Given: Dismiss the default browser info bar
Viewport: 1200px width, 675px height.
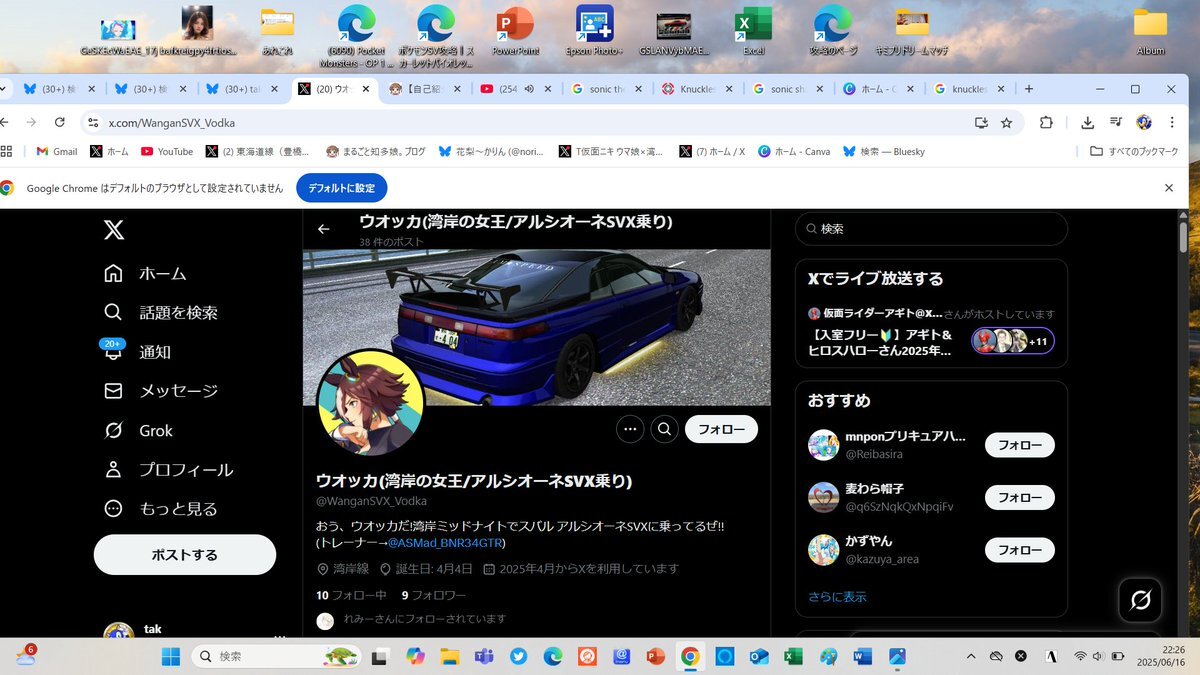Looking at the screenshot, I should [x=1169, y=188].
